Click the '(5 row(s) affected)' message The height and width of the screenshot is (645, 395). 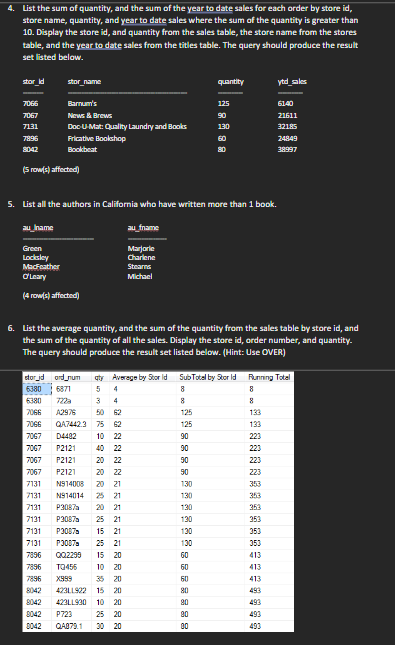click(x=51, y=169)
